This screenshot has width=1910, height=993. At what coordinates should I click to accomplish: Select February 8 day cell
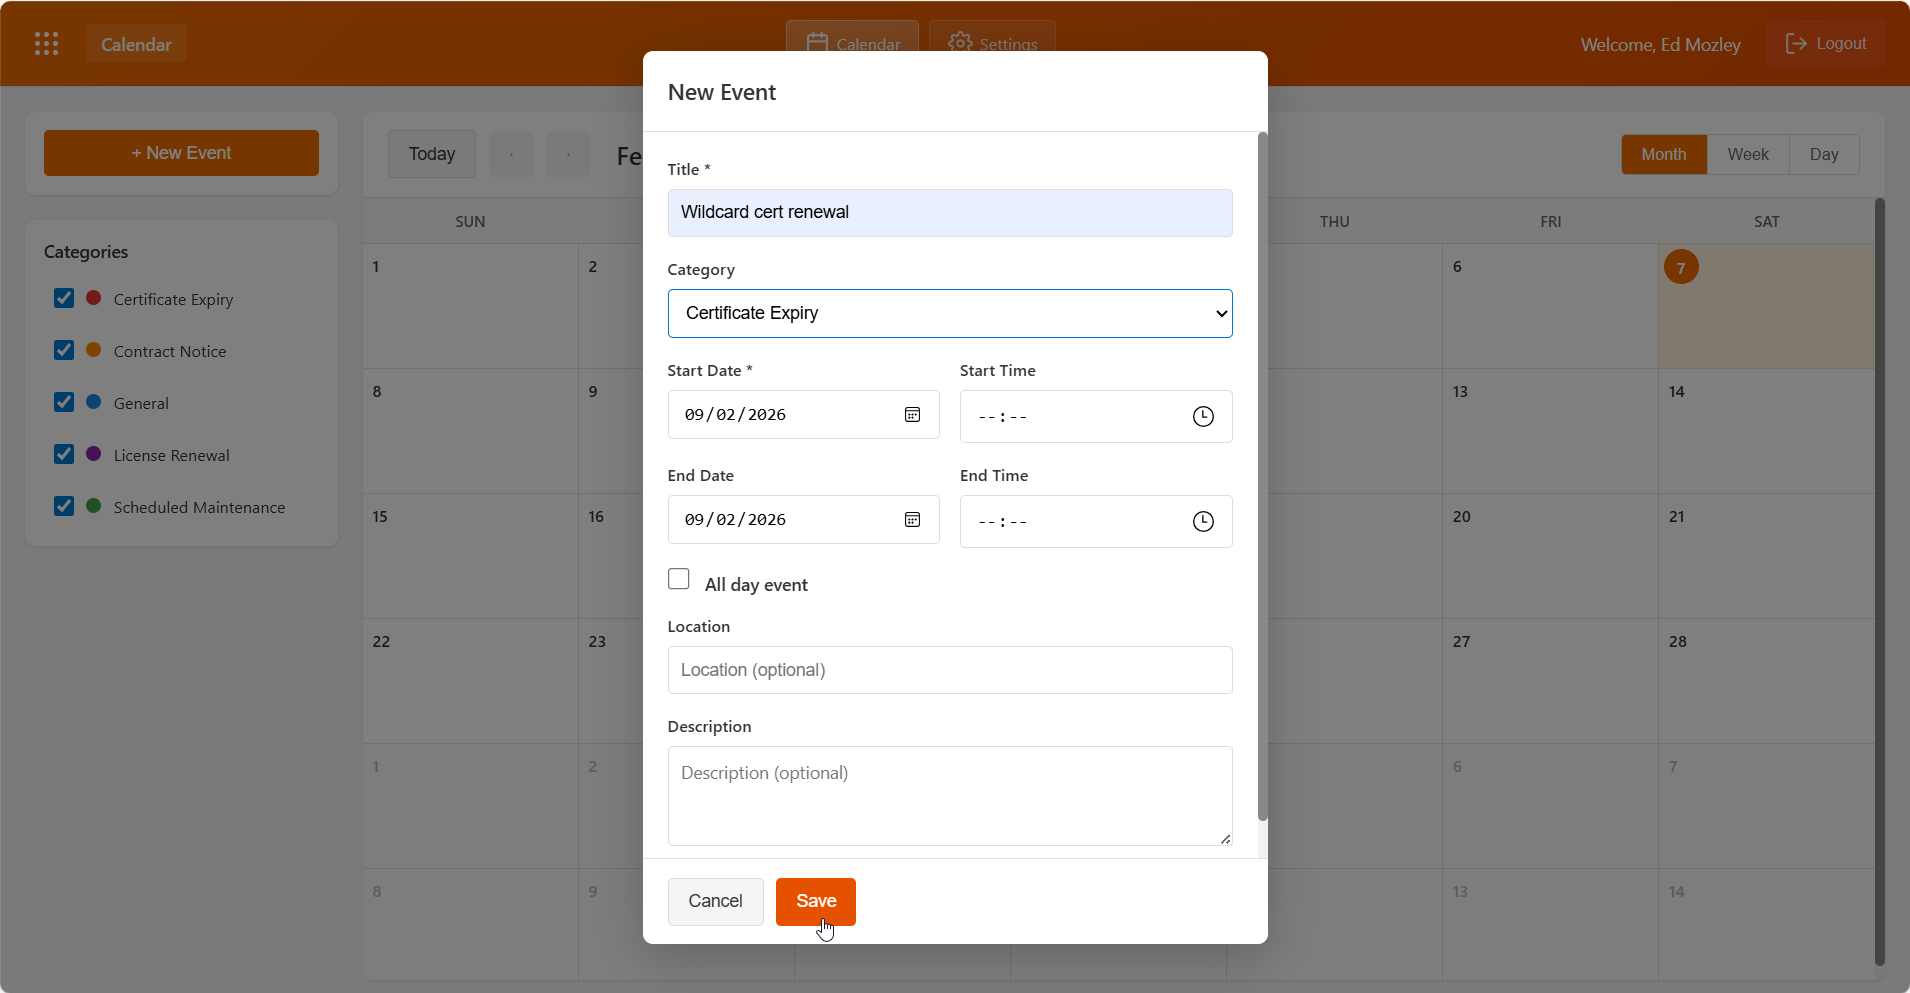coord(470,431)
